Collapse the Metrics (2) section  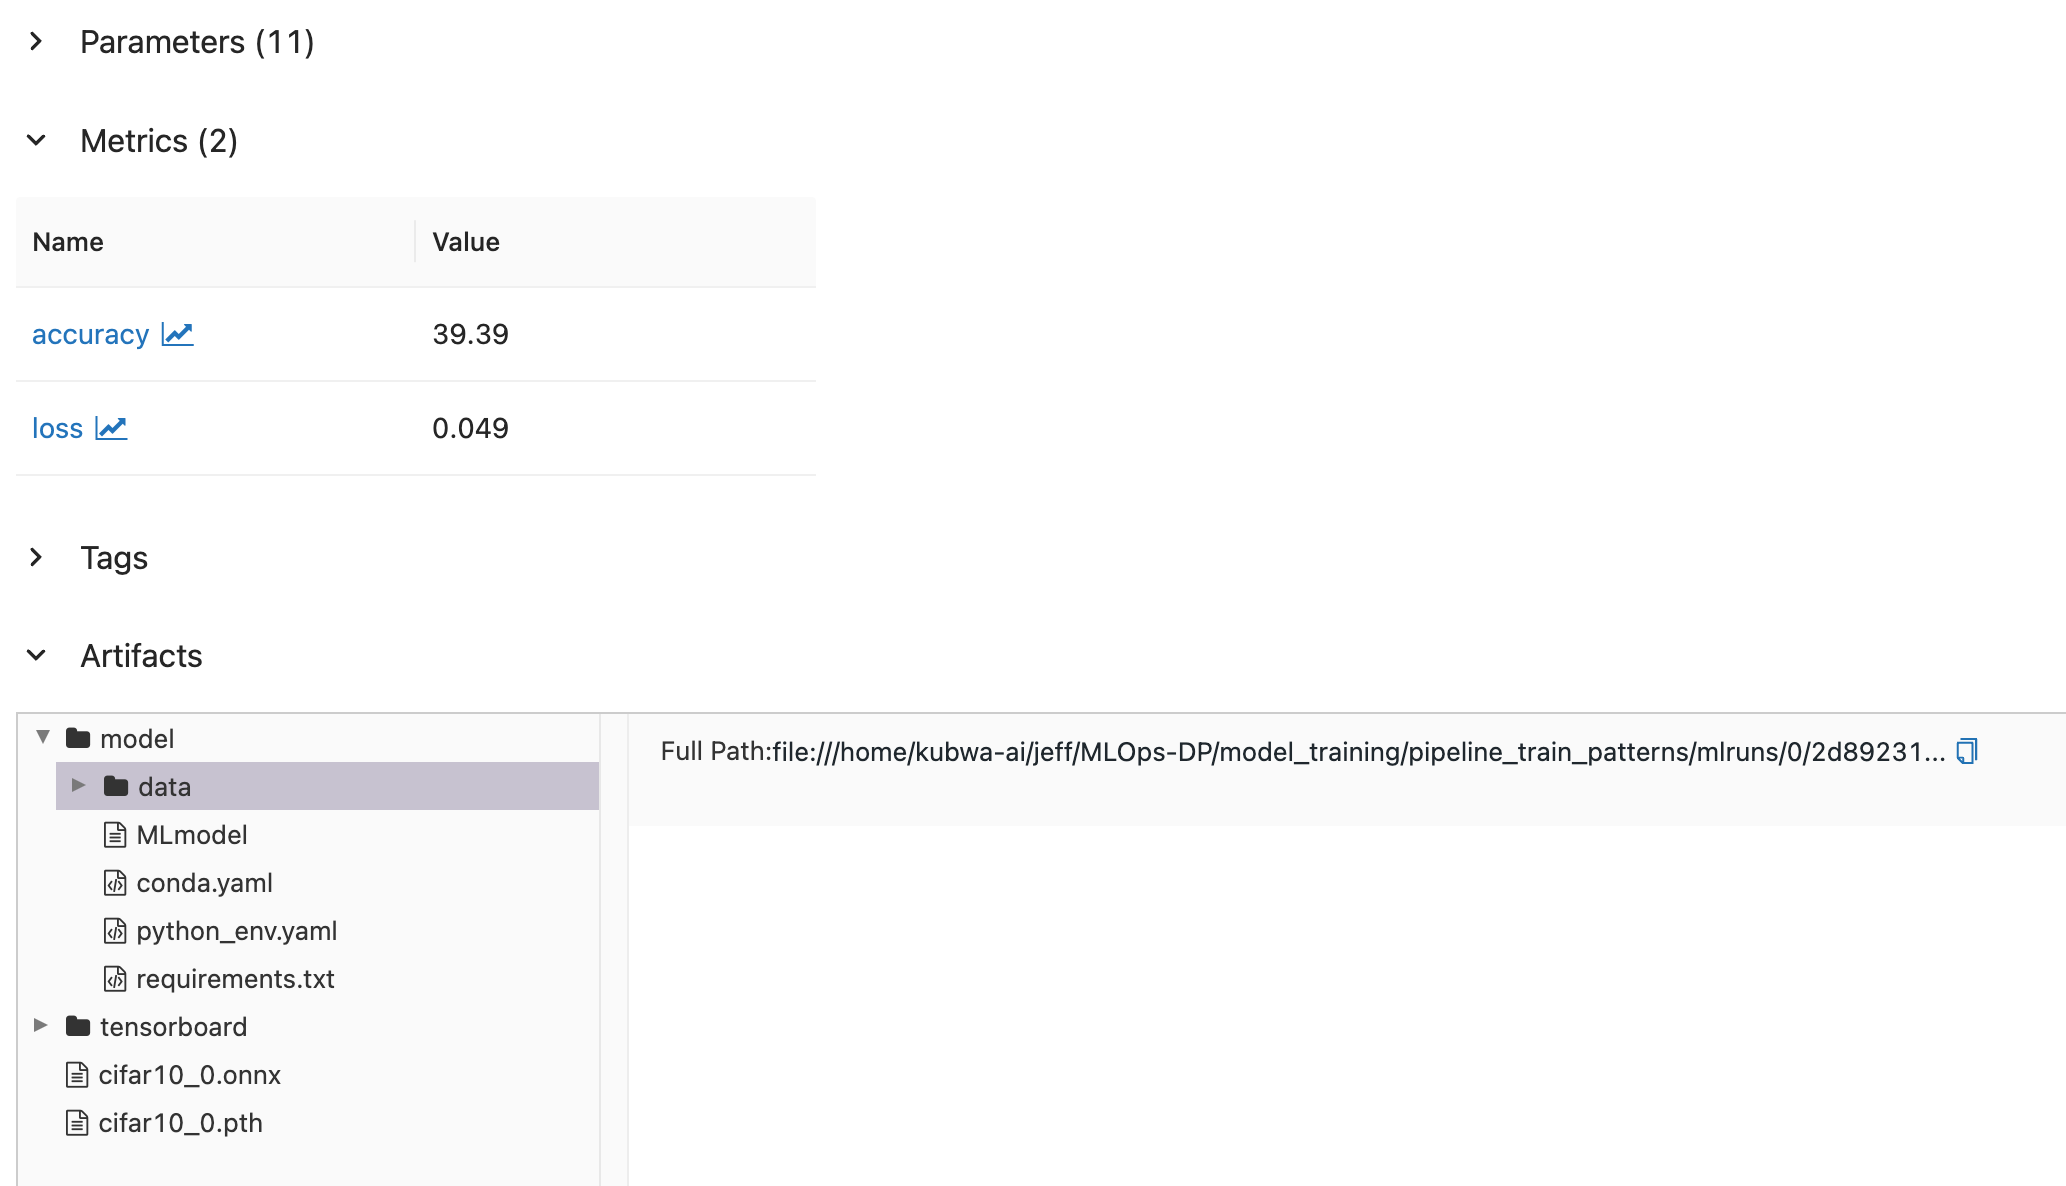pyautogui.click(x=36, y=141)
